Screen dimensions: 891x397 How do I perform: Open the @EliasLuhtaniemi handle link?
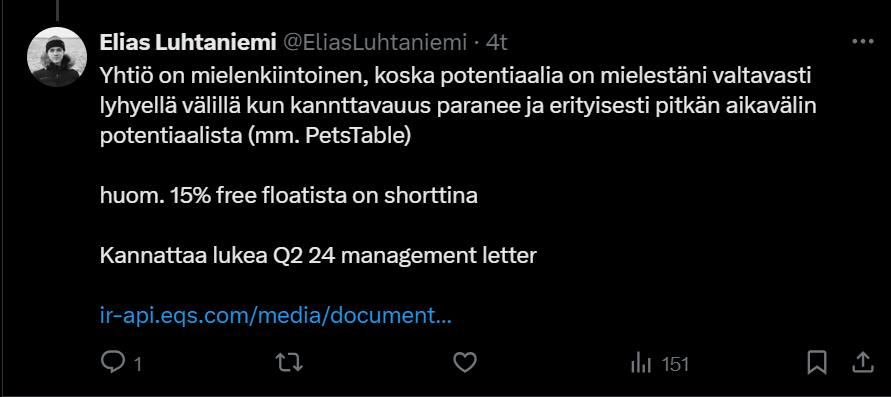click(x=374, y=43)
